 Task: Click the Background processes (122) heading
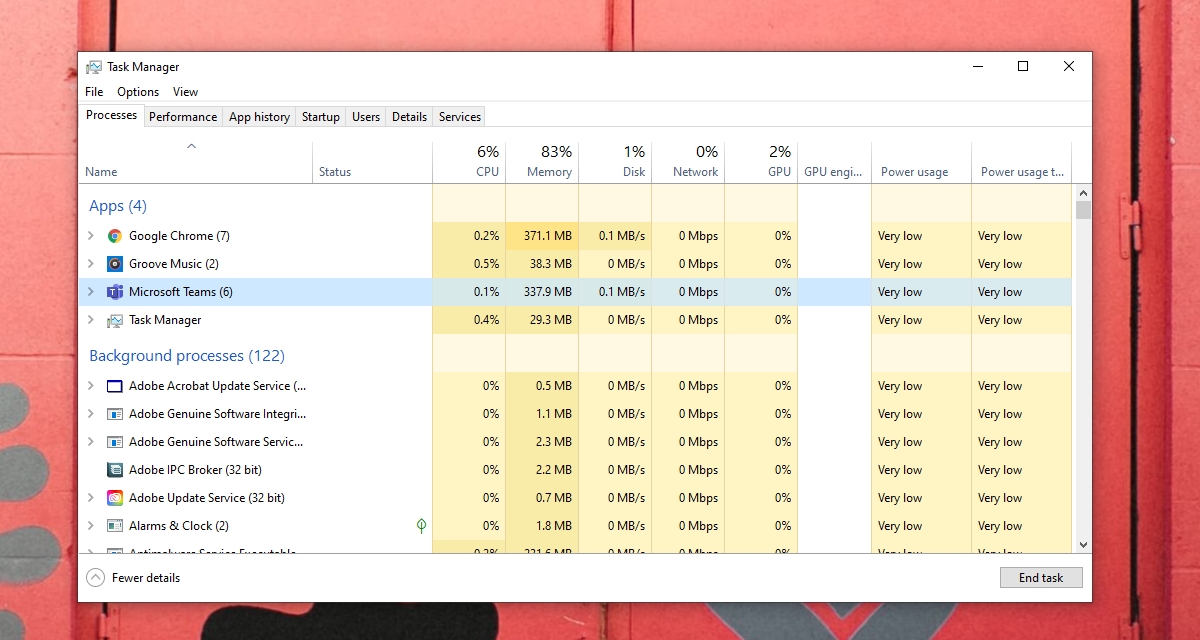pyautogui.click(x=187, y=356)
